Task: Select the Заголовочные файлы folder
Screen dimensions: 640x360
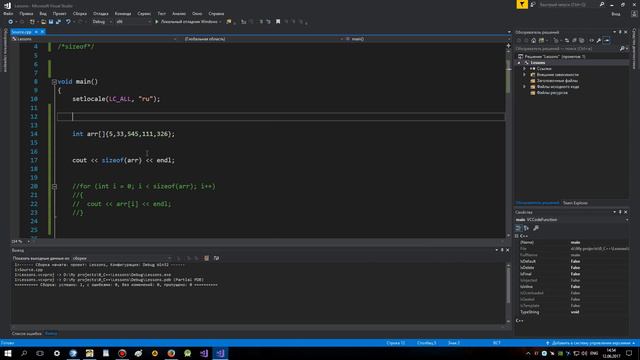Action: pos(556,81)
